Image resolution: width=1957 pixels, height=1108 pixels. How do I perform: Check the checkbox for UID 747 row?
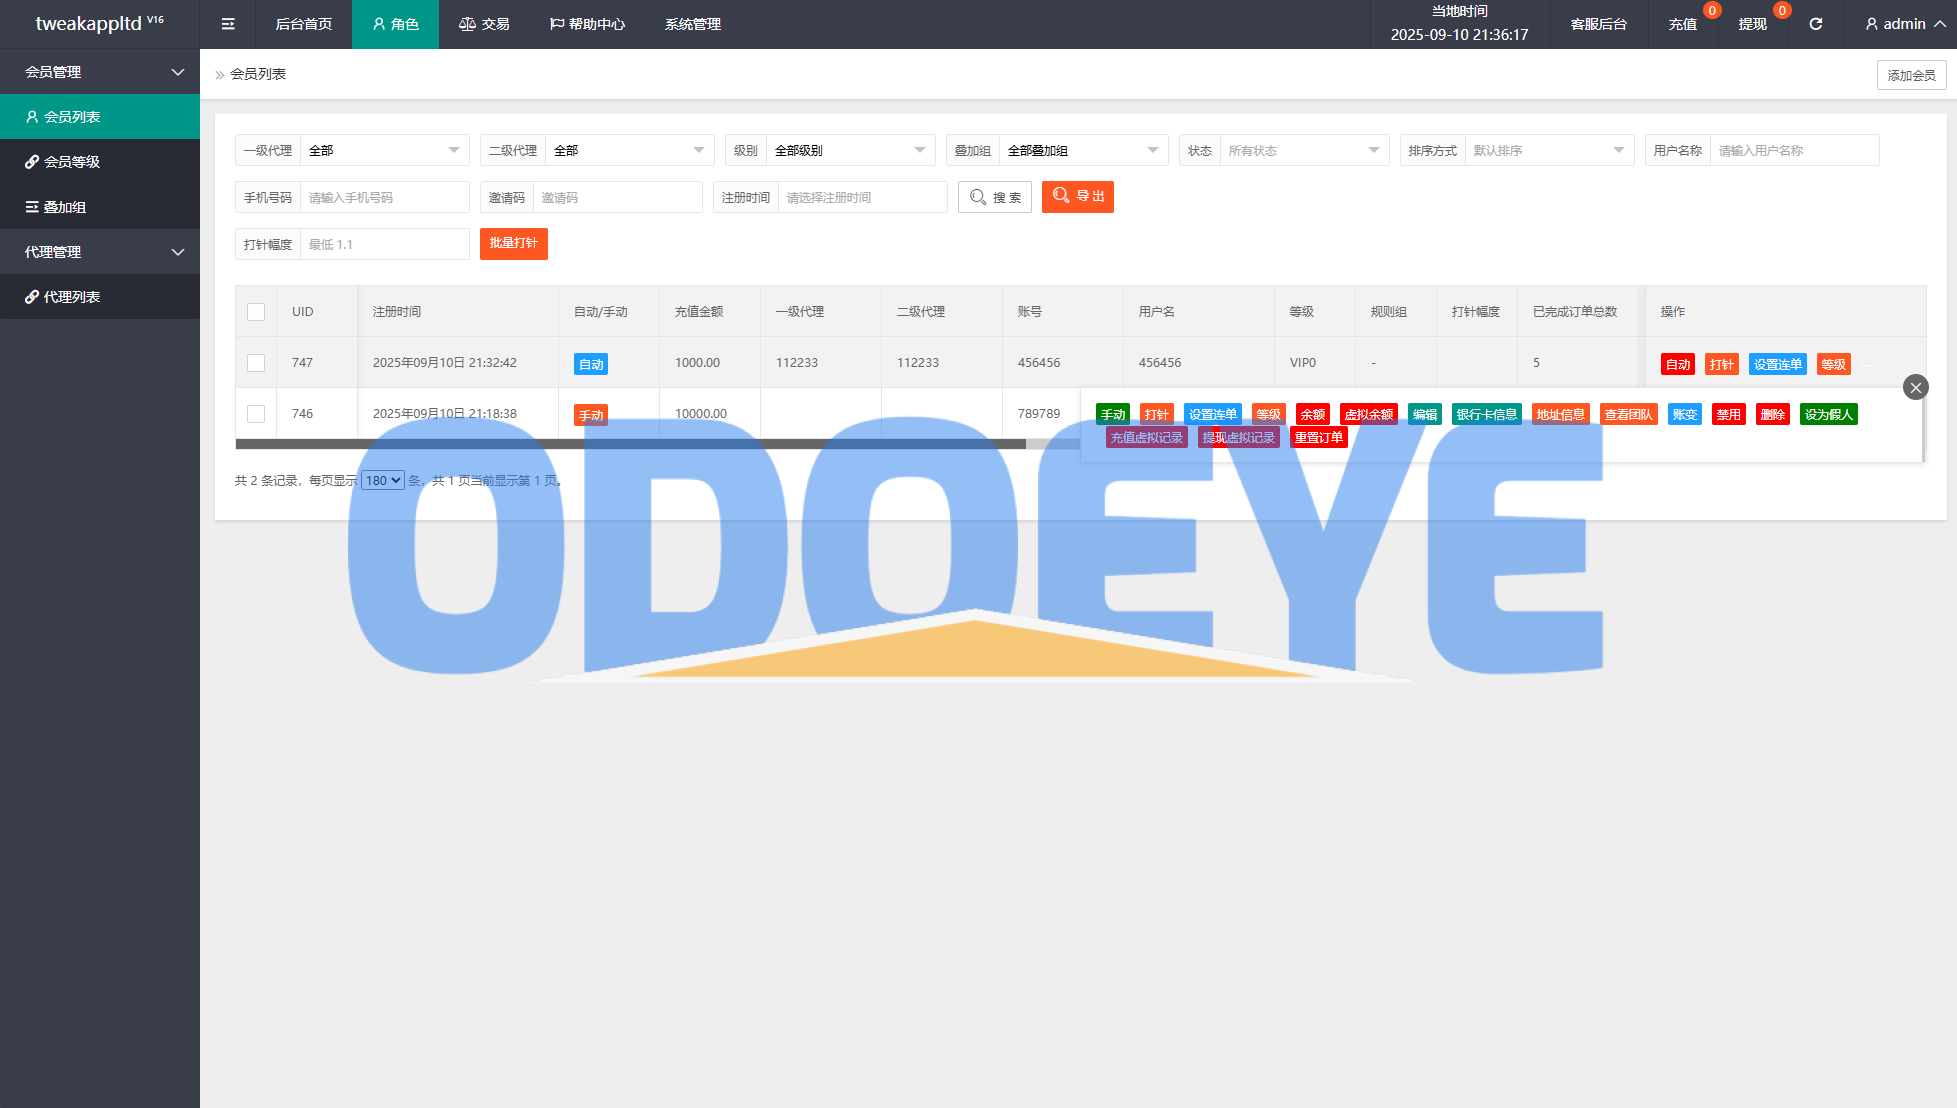coord(256,363)
